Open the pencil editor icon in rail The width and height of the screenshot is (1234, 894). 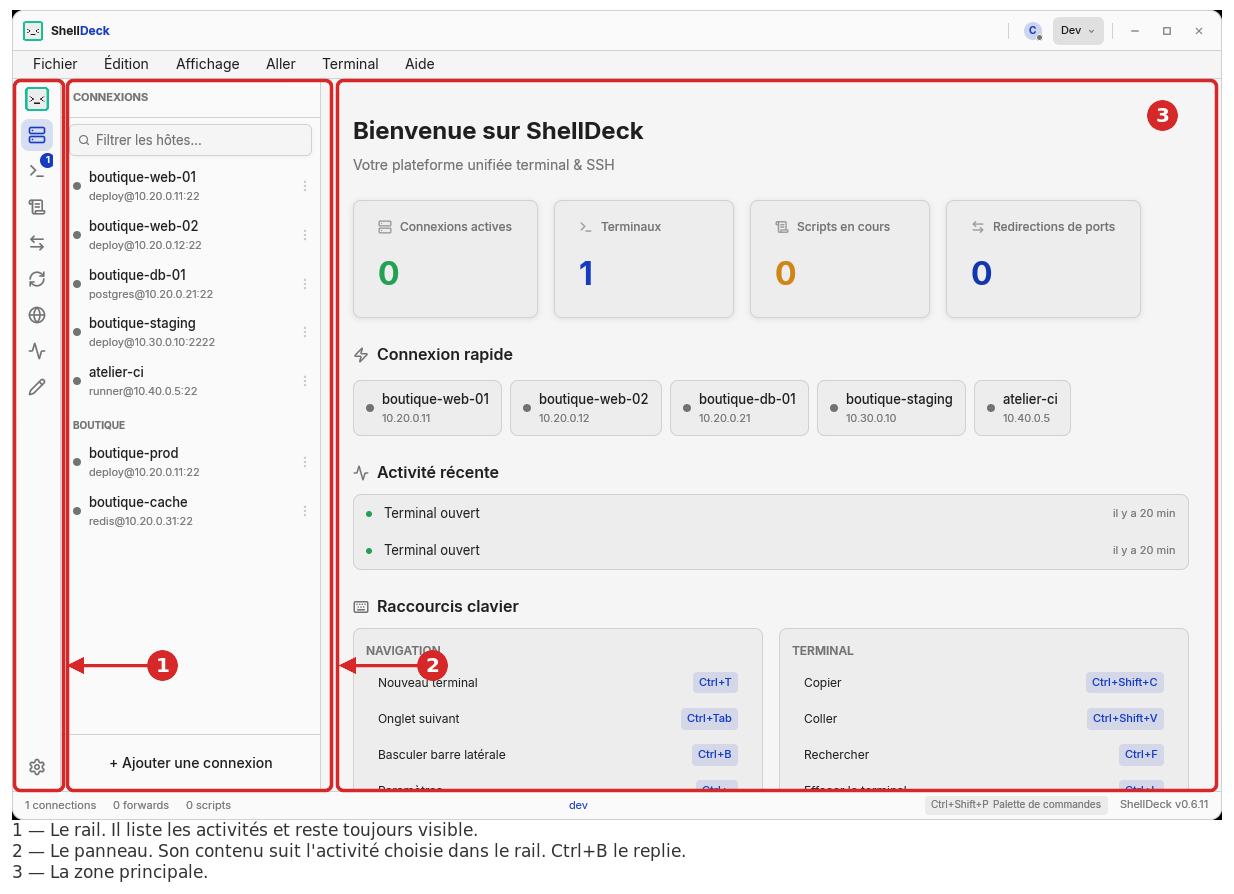pyautogui.click(x=37, y=387)
